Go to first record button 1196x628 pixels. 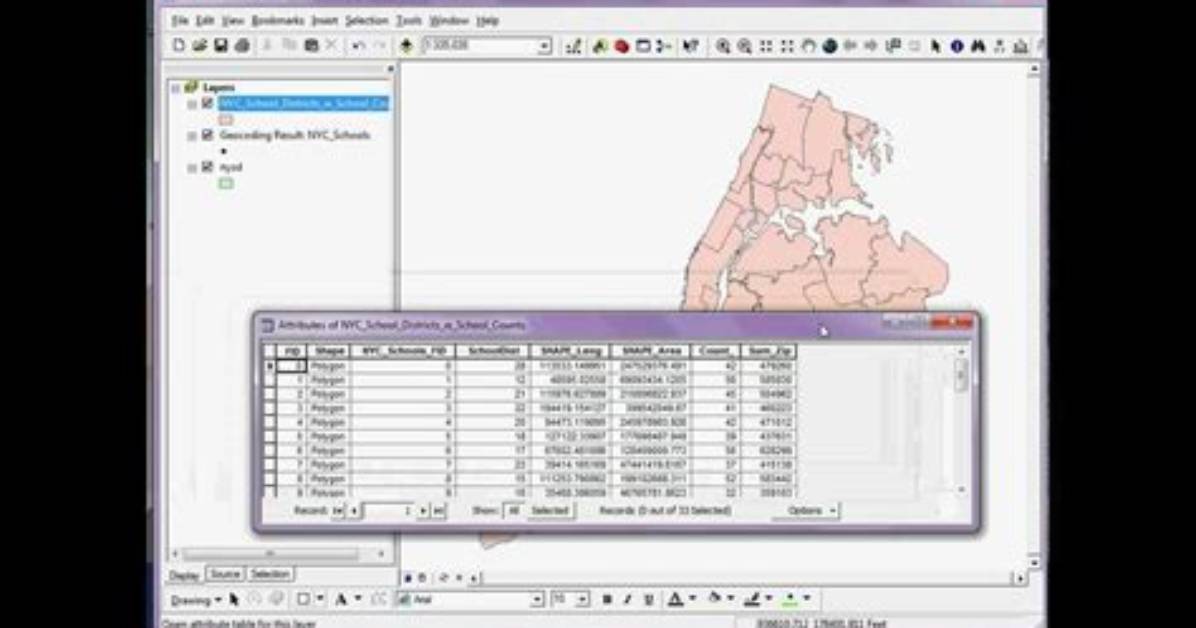coord(338,510)
